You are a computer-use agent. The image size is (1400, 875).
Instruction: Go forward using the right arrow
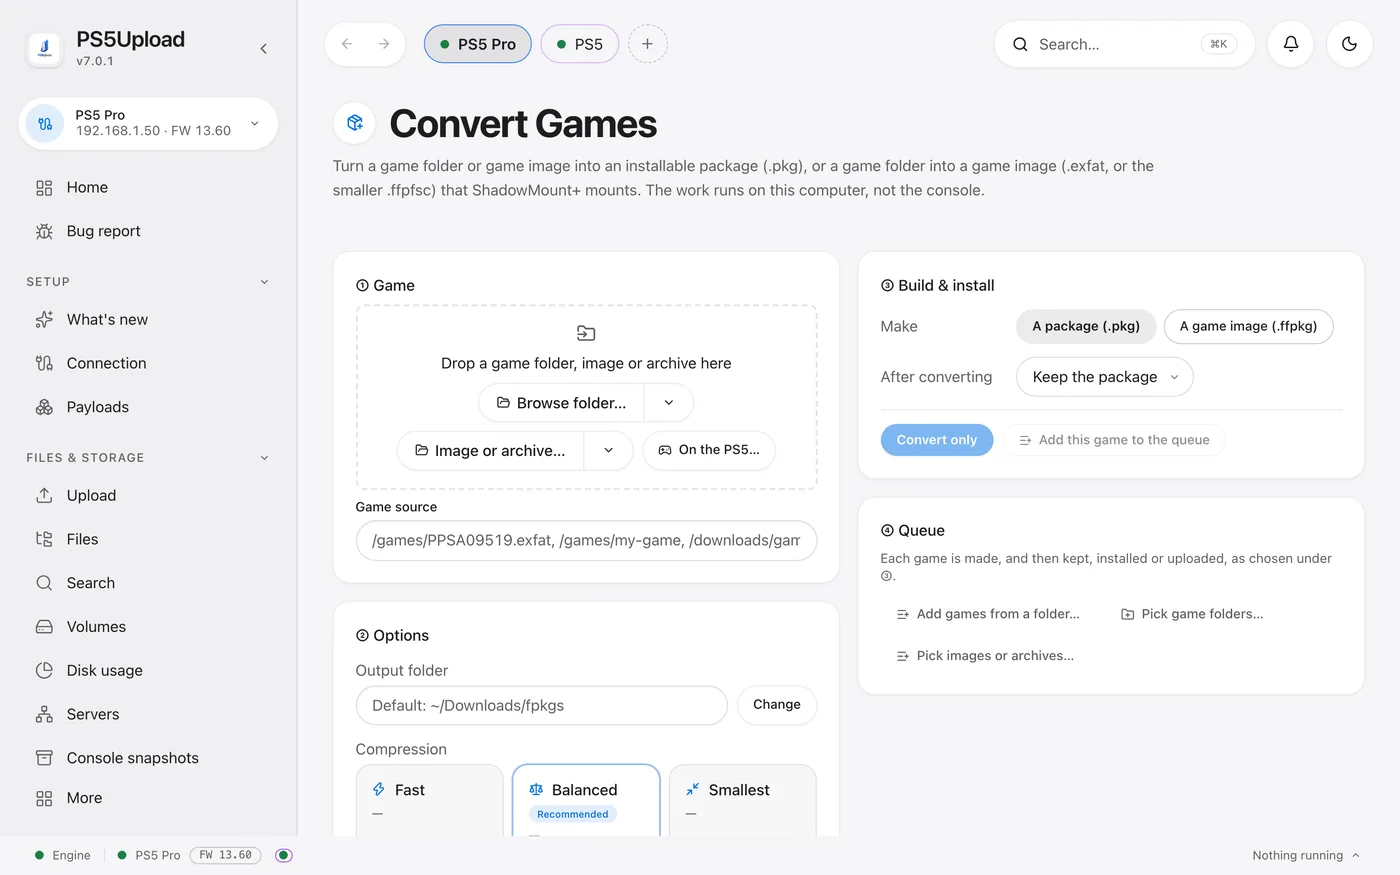click(384, 44)
